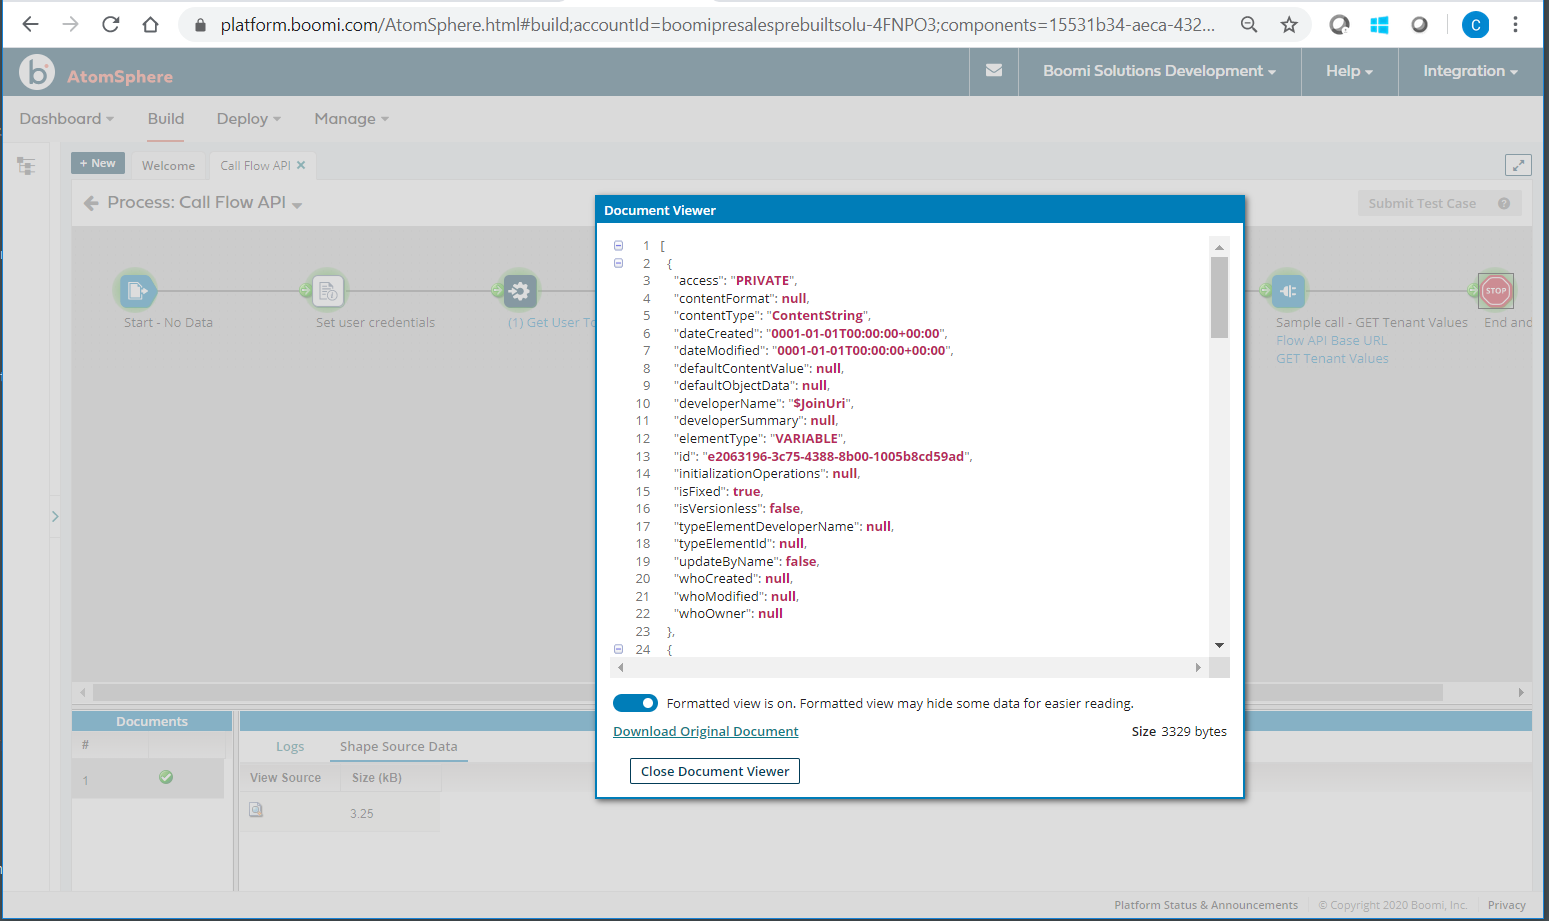Open the Boomi Solutions Development account dropdown
Viewport: 1549px width, 921px height.
(x=1159, y=71)
